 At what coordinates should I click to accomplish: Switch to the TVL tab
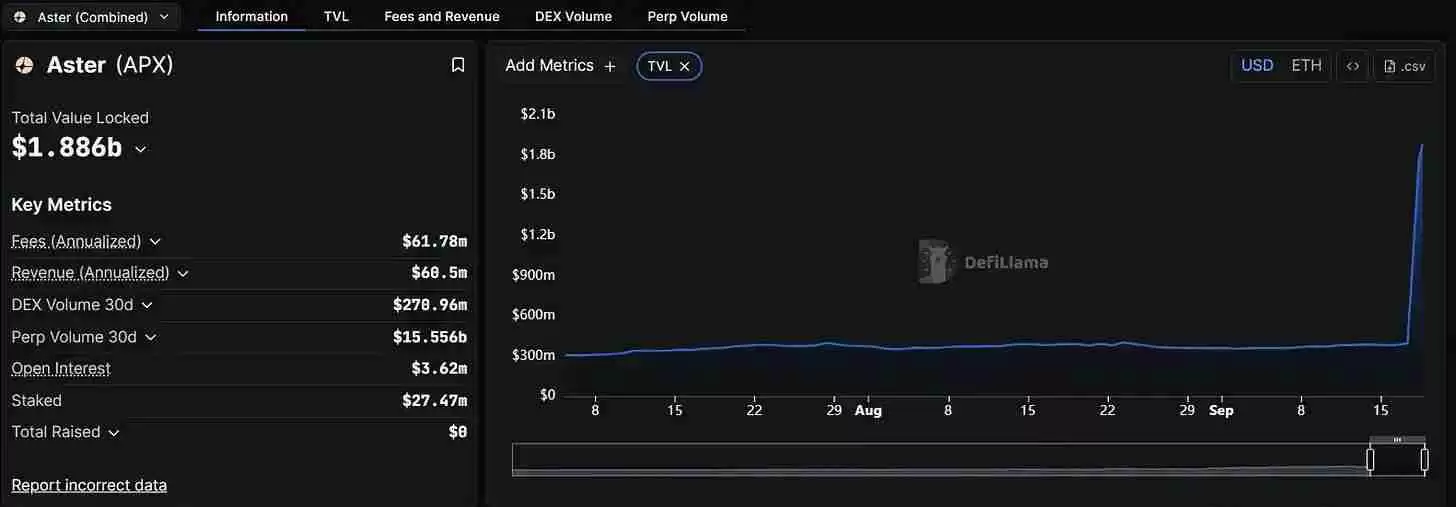point(336,16)
